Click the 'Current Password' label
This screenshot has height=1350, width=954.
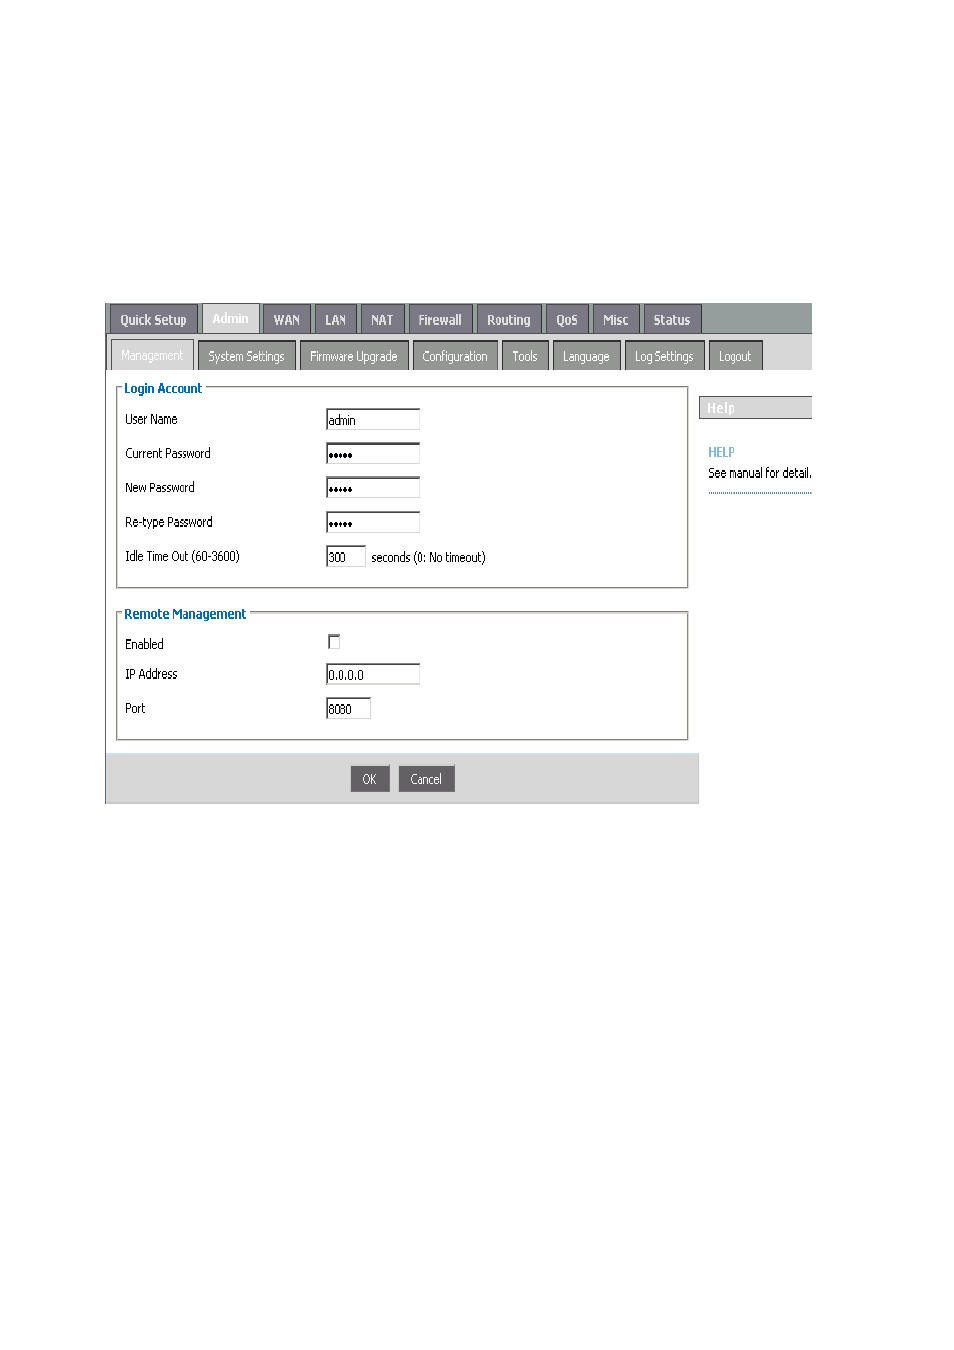click(x=168, y=453)
